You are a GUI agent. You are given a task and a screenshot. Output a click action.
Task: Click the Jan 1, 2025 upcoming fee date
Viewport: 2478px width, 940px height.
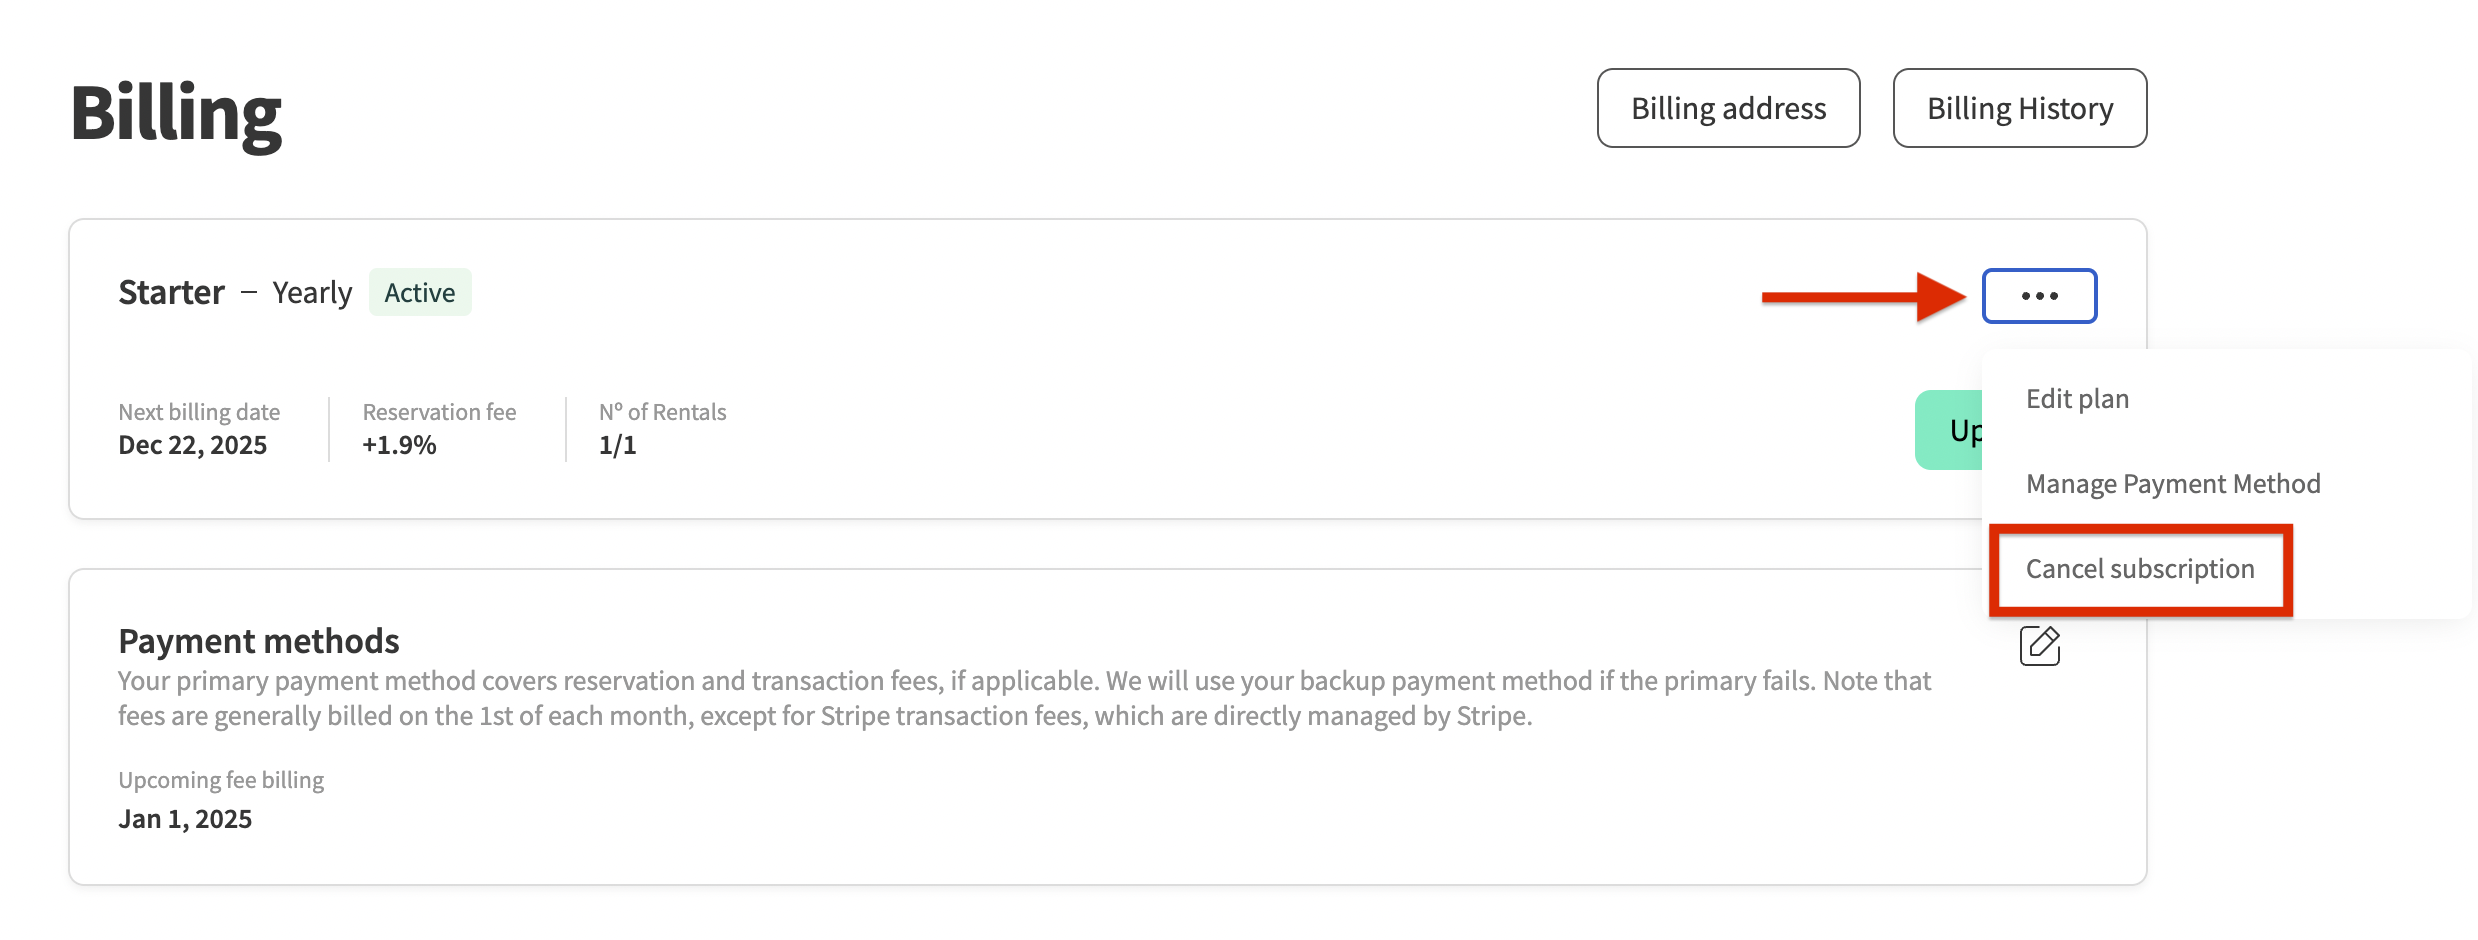(185, 819)
